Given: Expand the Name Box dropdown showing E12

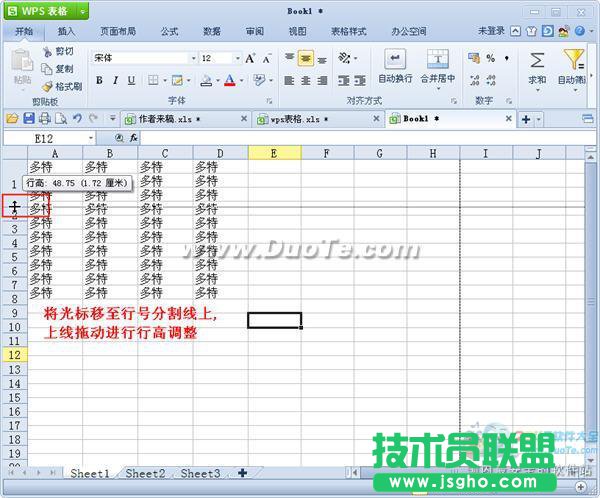Looking at the screenshot, I should click(x=91, y=138).
